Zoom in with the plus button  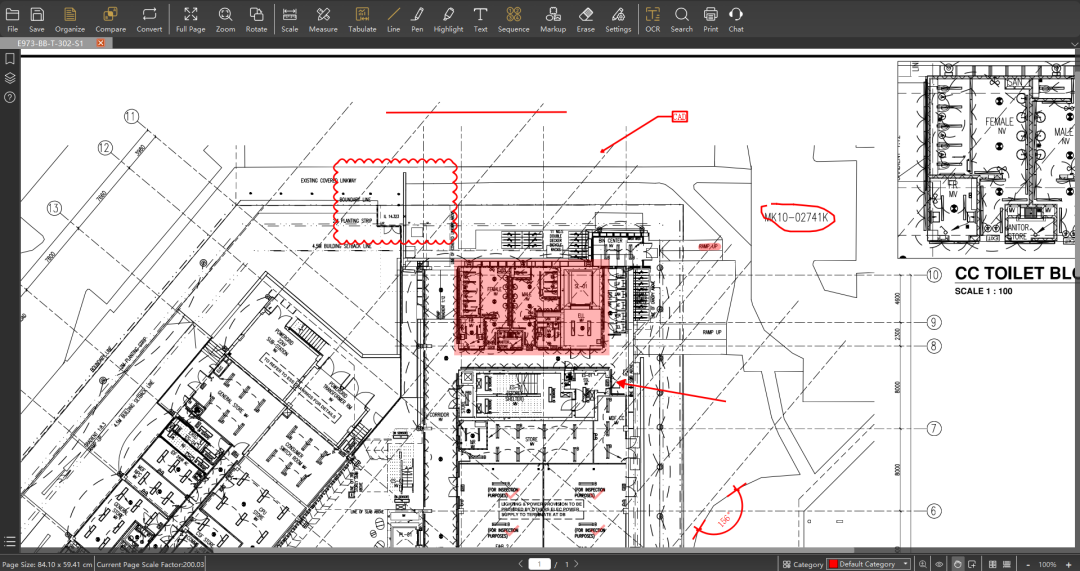(1070, 564)
